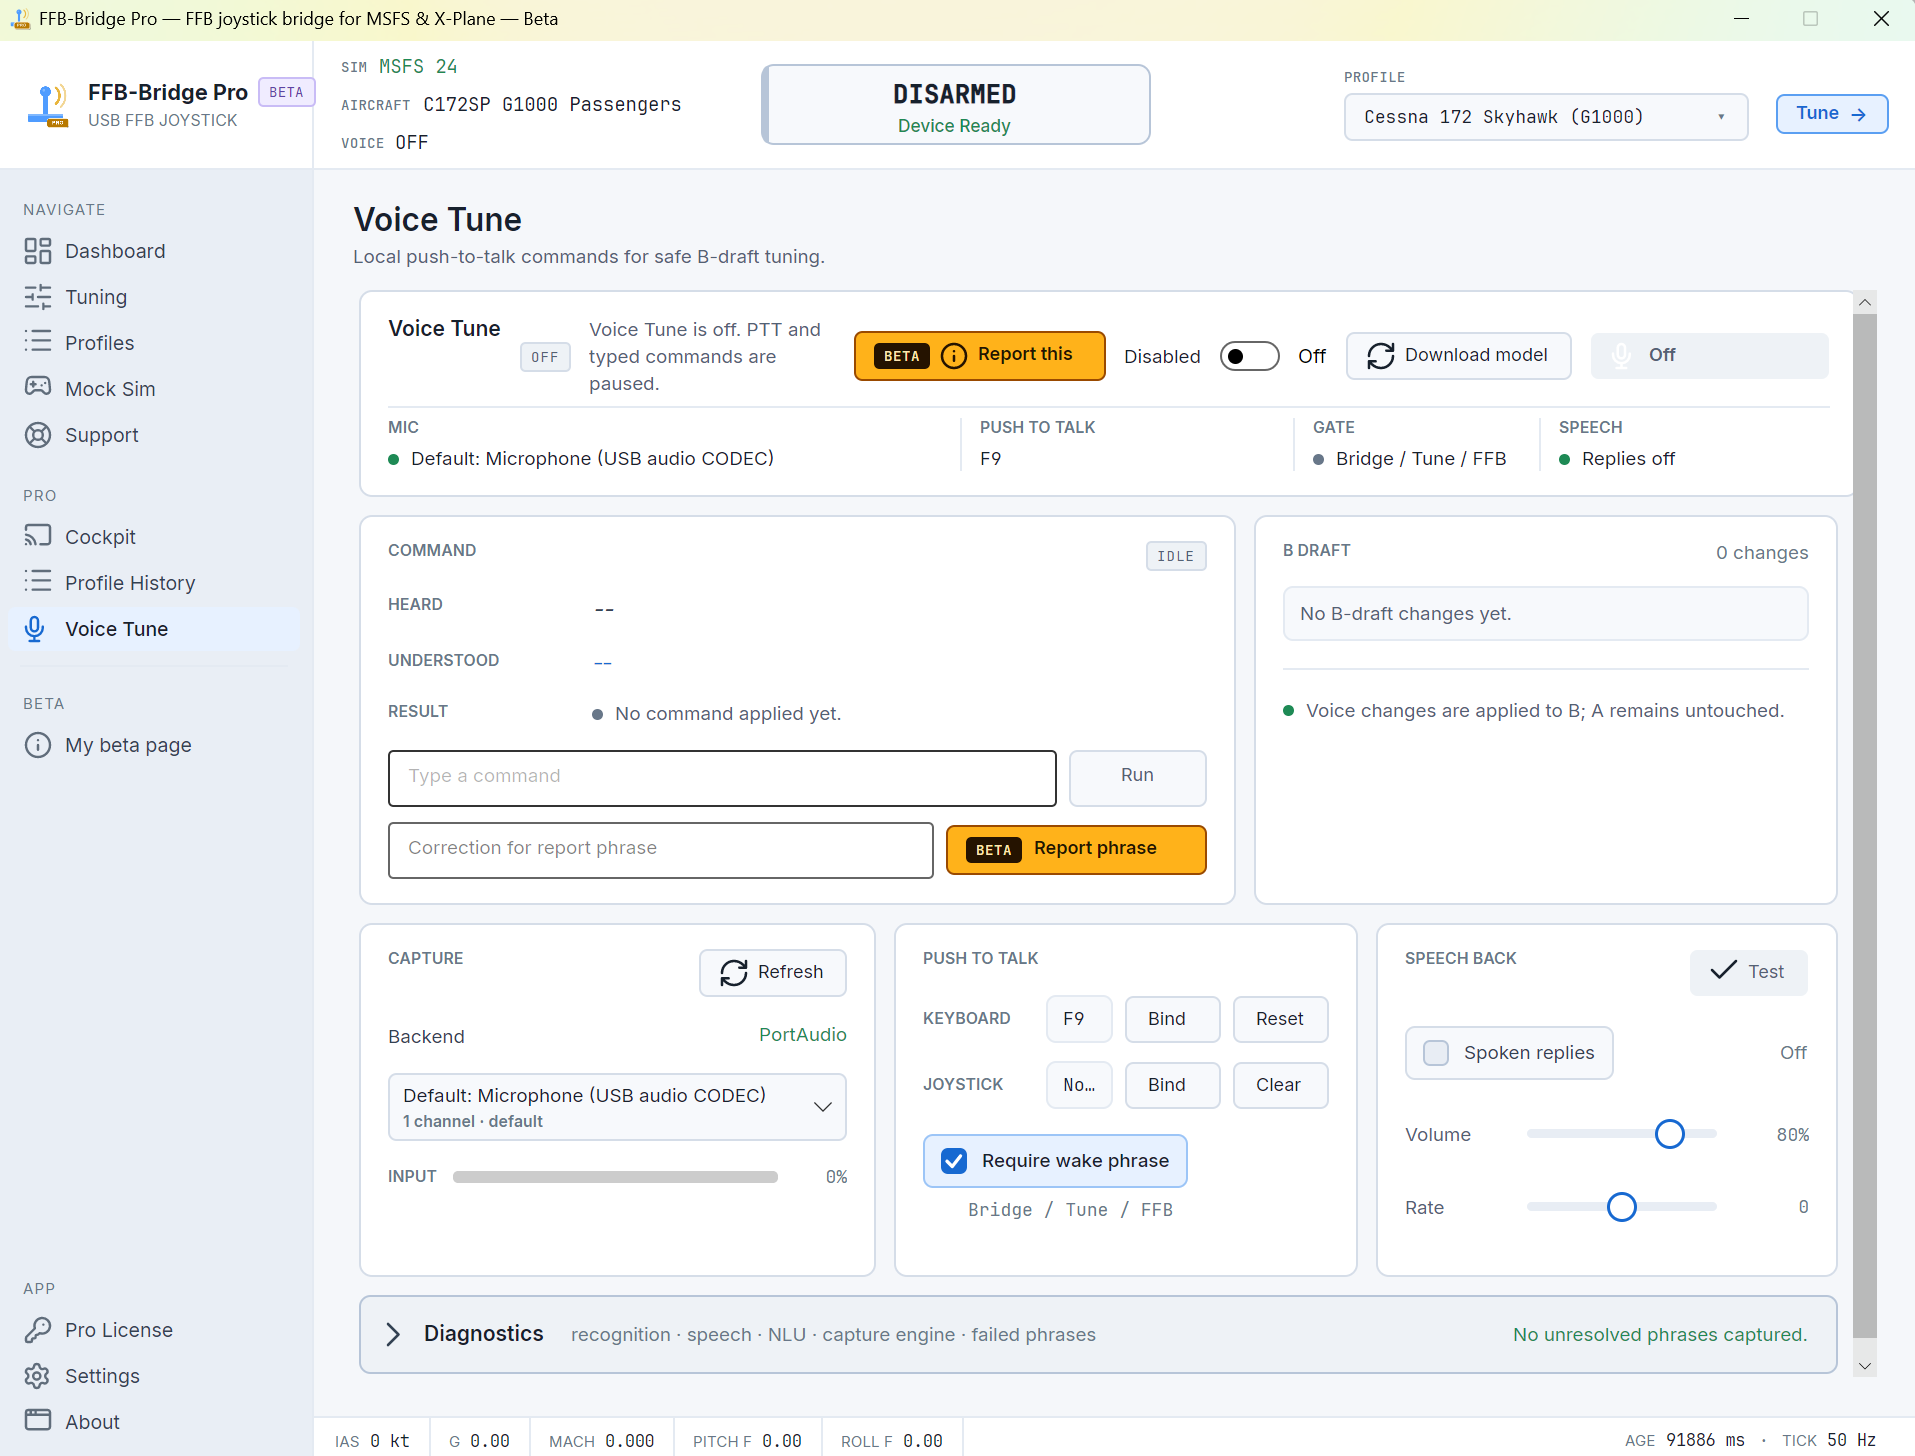Image resolution: width=1915 pixels, height=1456 pixels.
Task: Click the Support lifebuoy icon
Action: pos(38,435)
